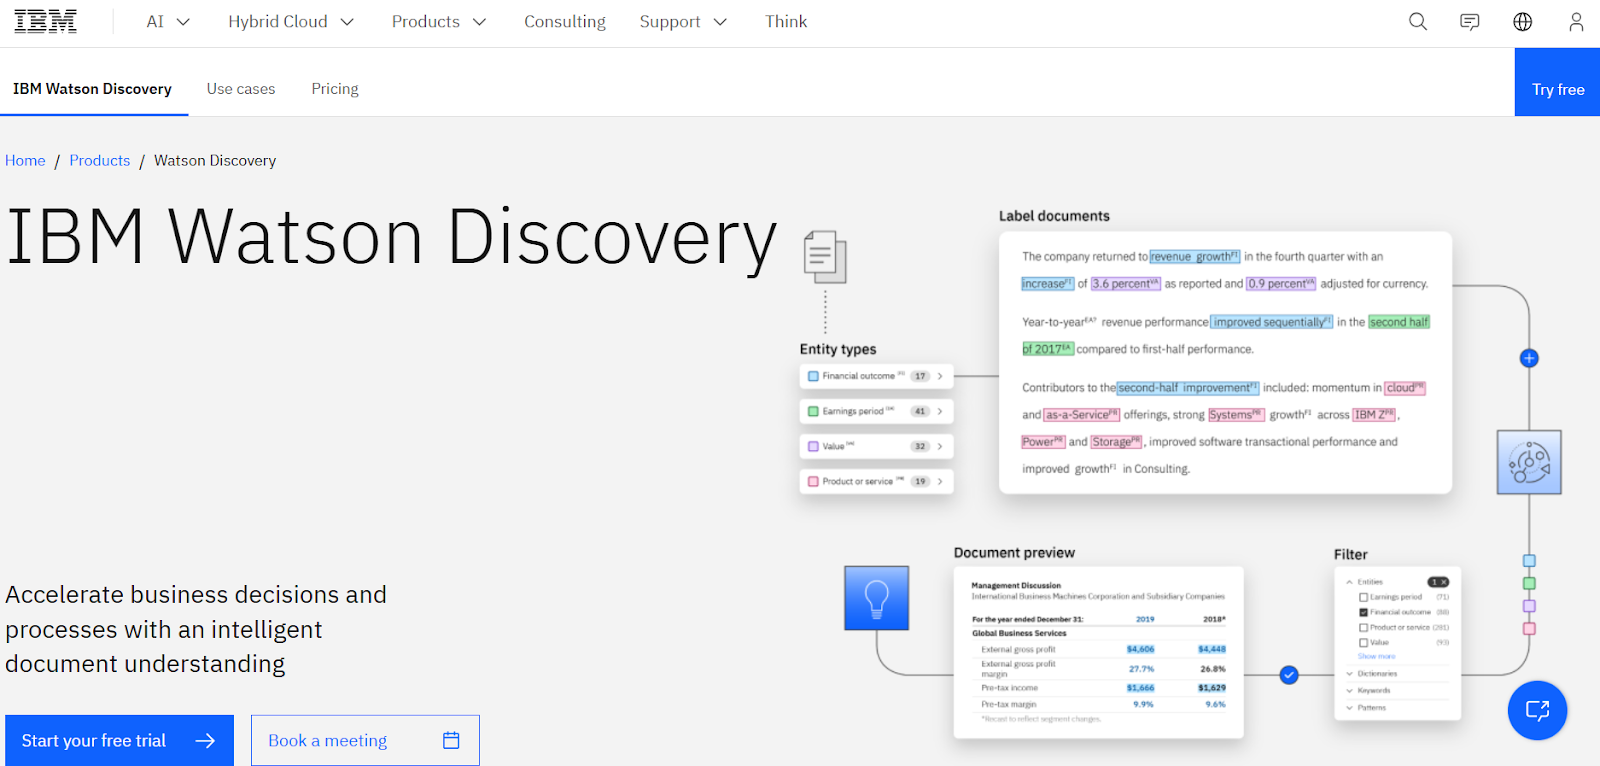Collapse the Entities filter section

pyautogui.click(x=1349, y=582)
